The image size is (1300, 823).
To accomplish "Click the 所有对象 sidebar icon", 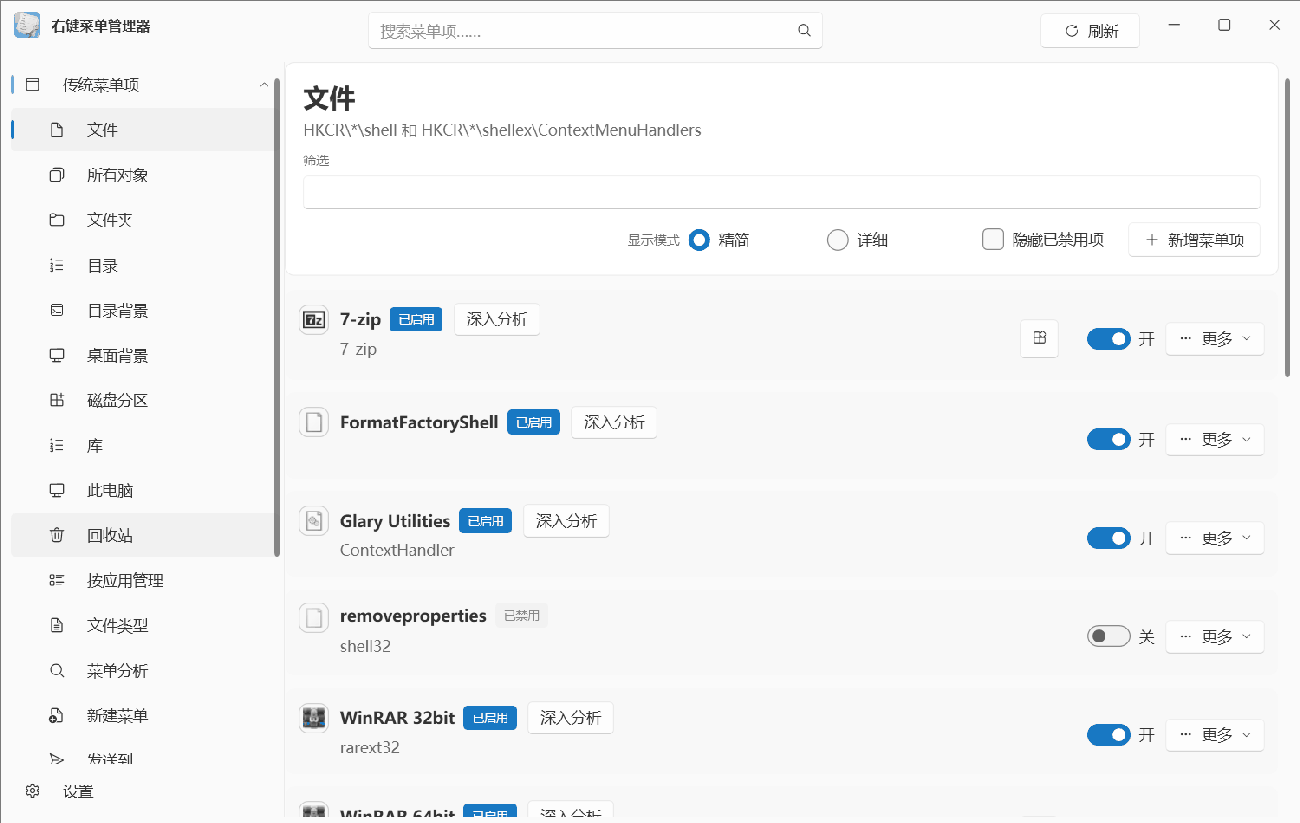I will tap(57, 175).
